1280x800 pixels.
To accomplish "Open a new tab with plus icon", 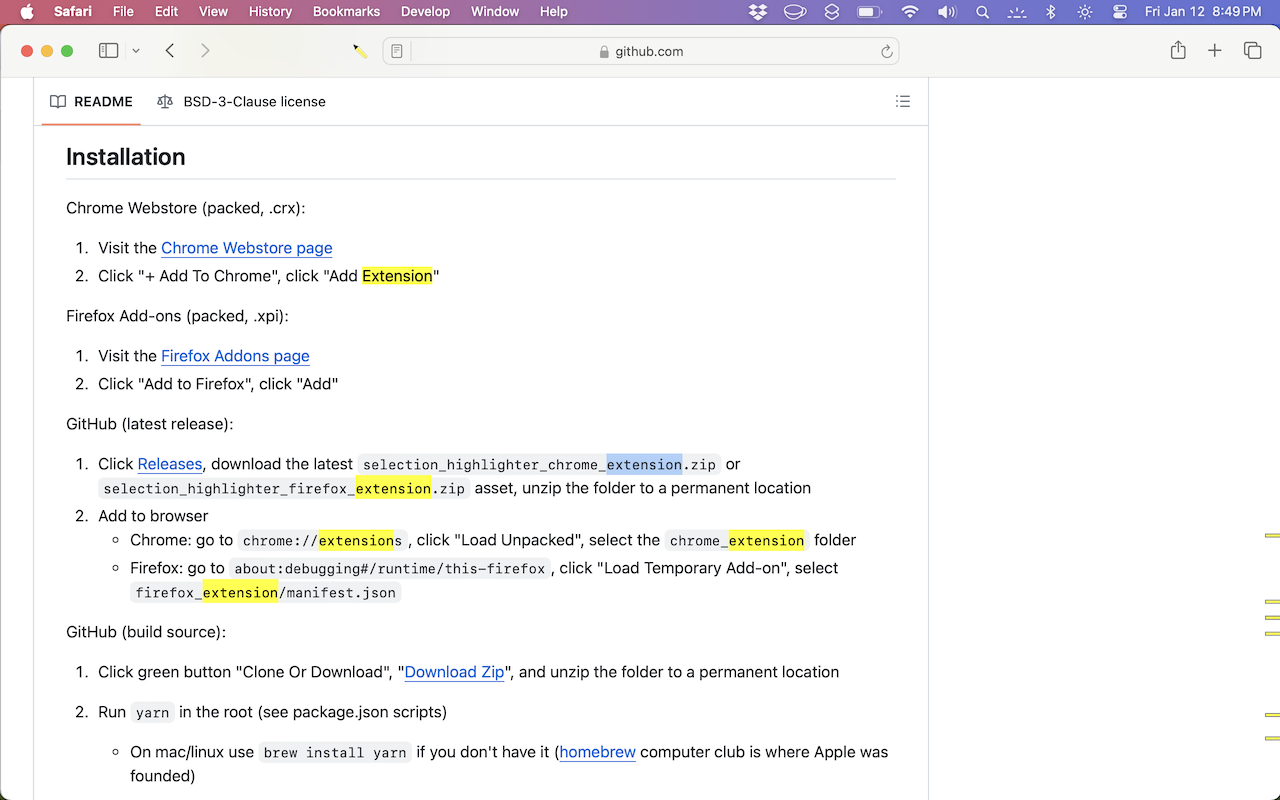I will pos(1215,51).
